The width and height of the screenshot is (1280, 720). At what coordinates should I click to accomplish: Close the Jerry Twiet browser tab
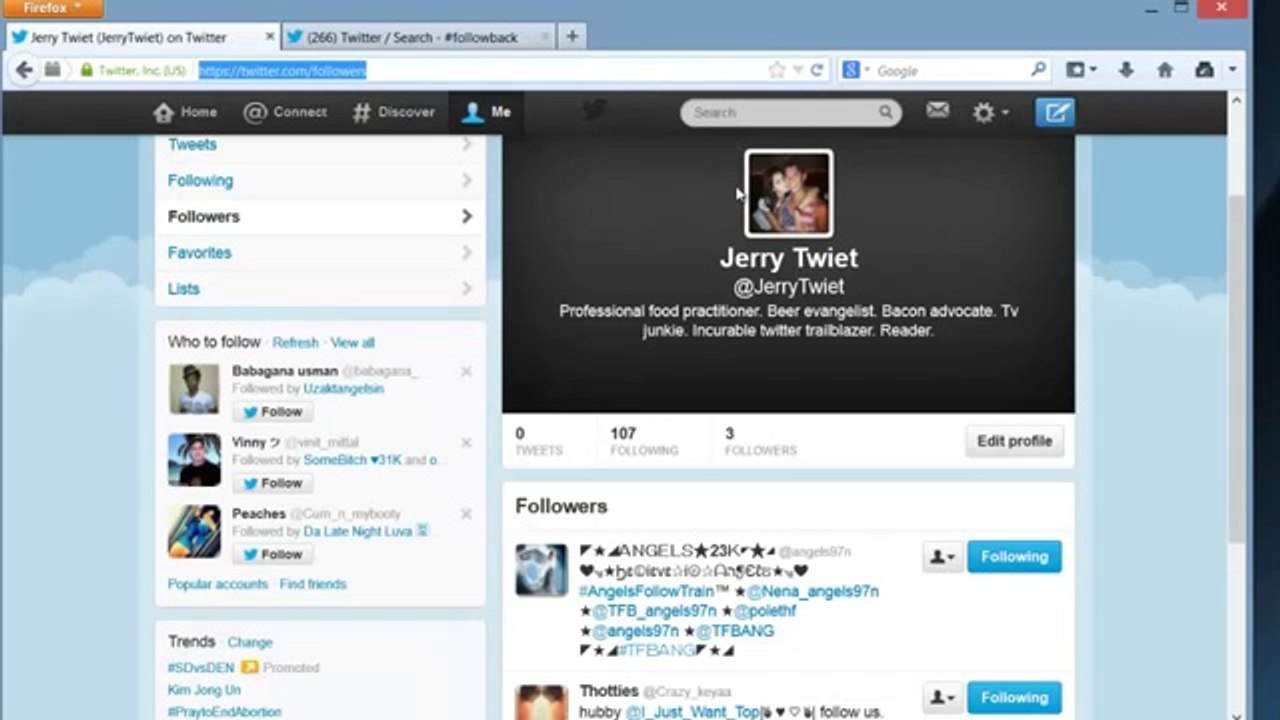270,37
